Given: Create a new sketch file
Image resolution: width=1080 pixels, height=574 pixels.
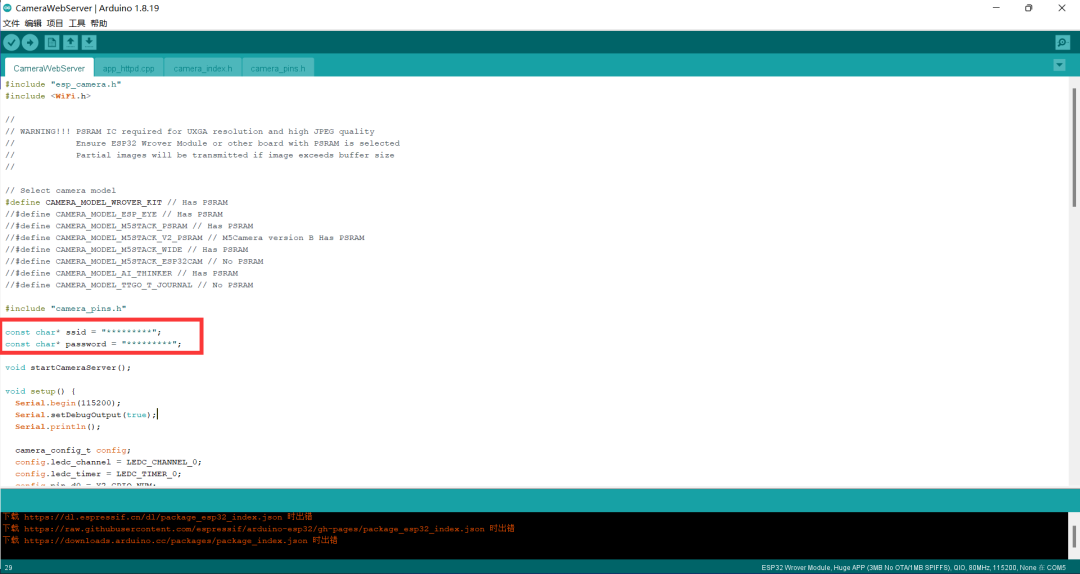Looking at the screenshot, I should coord(52,43).
